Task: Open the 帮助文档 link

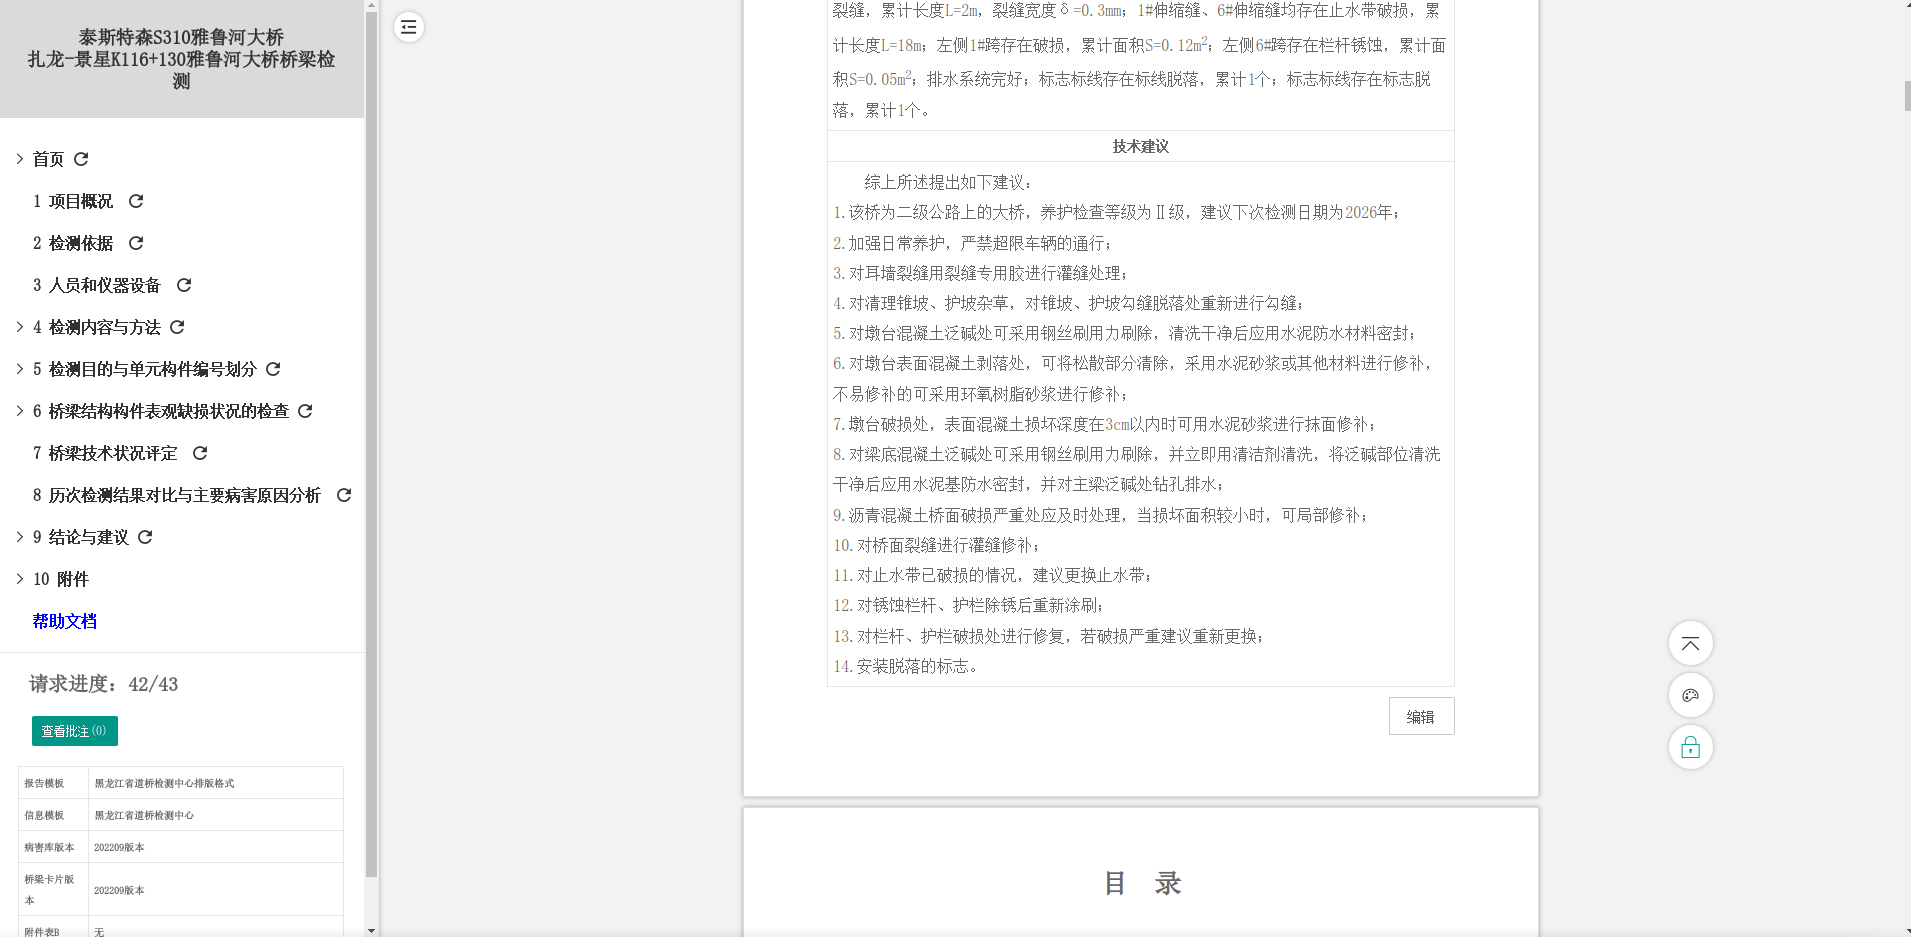Action: (64, 621)
